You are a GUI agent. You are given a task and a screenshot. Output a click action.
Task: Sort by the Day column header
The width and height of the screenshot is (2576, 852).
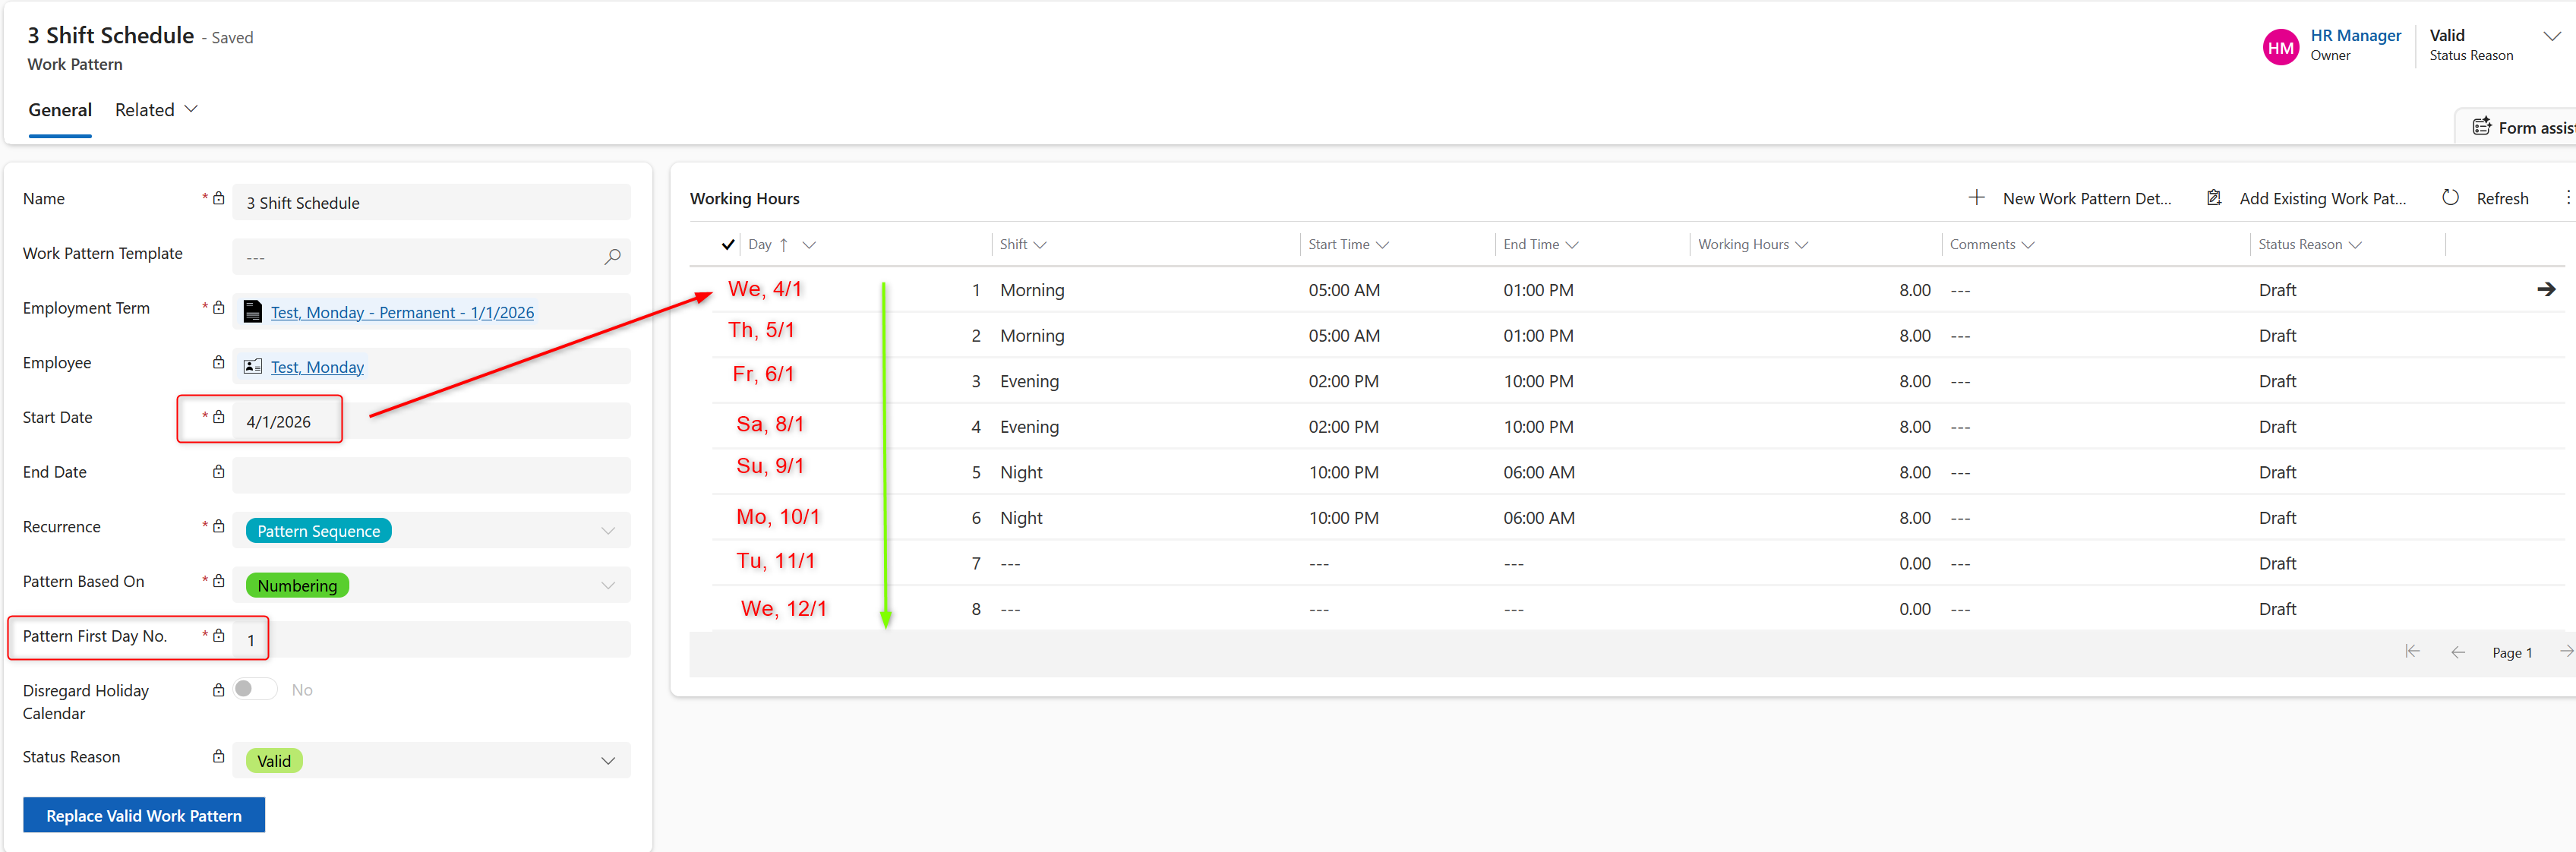tap(761, 244)
